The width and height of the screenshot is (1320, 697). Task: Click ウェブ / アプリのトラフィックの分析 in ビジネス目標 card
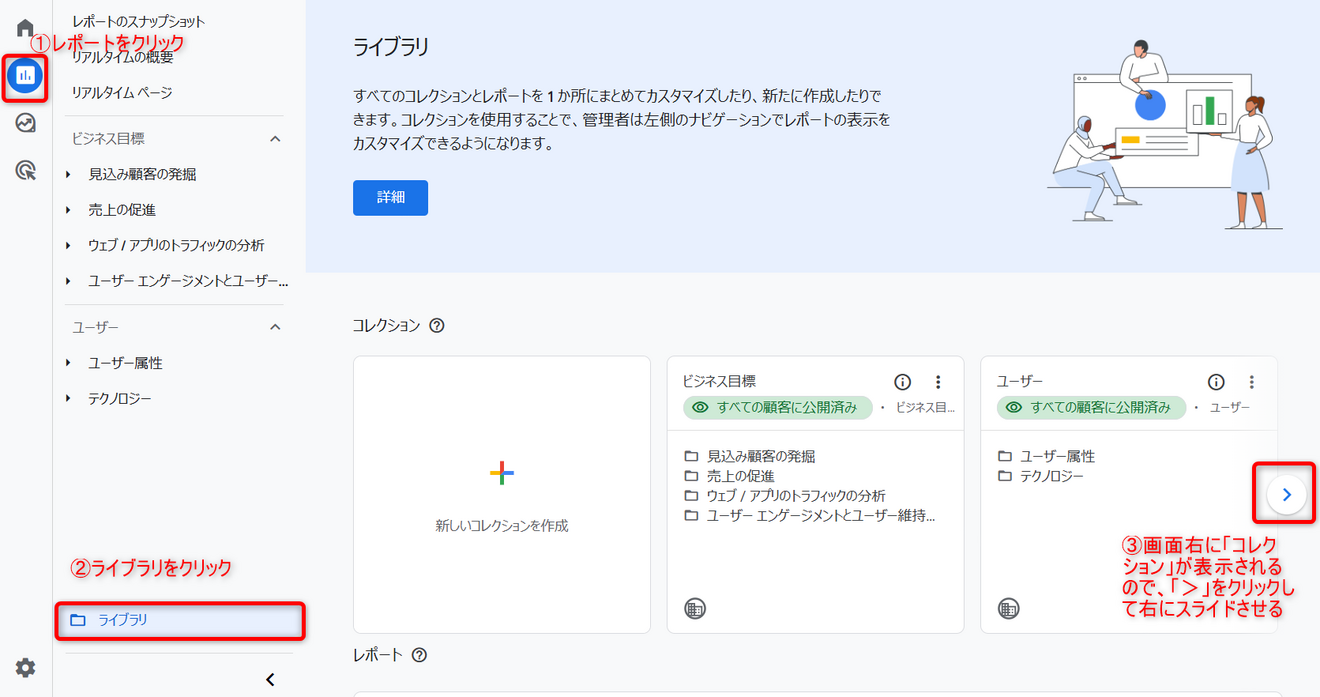[795, 496]
